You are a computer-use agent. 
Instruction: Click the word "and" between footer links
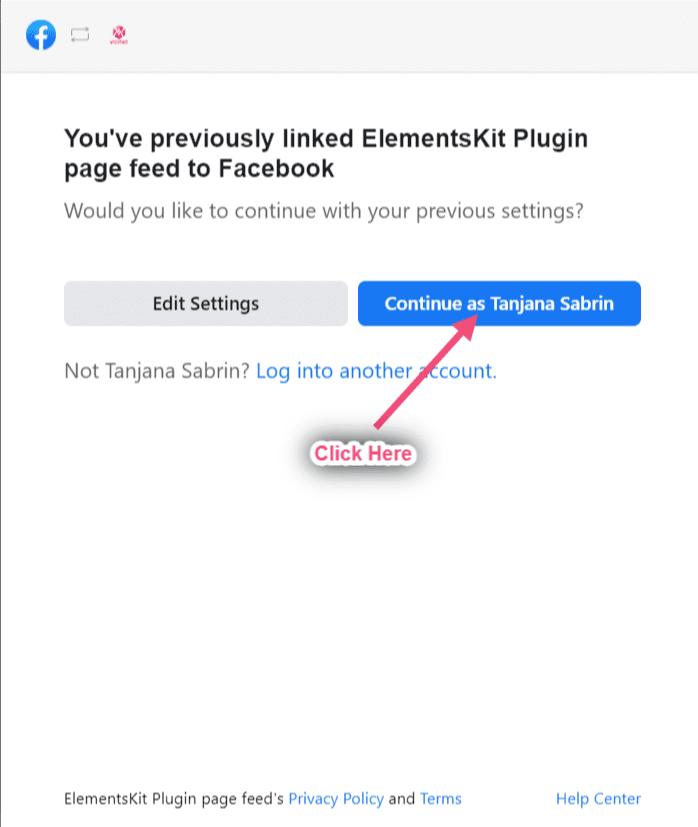[x=402, y=798]
